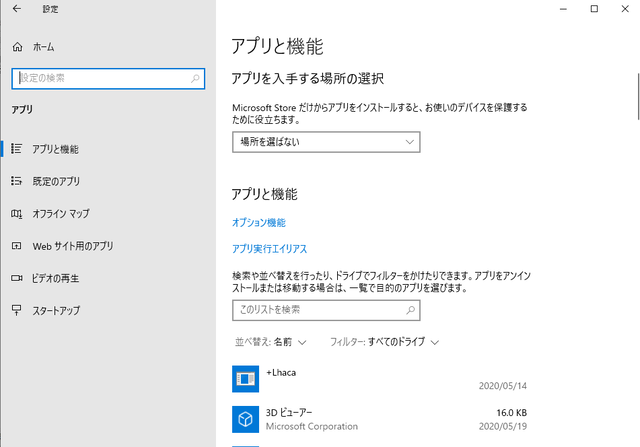
Task: Expand the フィルター: すべてのドライブ dropdown
Action: click(385, 342)
